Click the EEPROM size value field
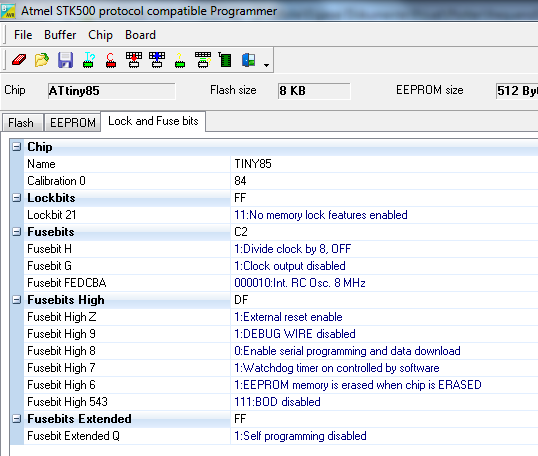The image size is (538, 456). click(x=517, y=91)
